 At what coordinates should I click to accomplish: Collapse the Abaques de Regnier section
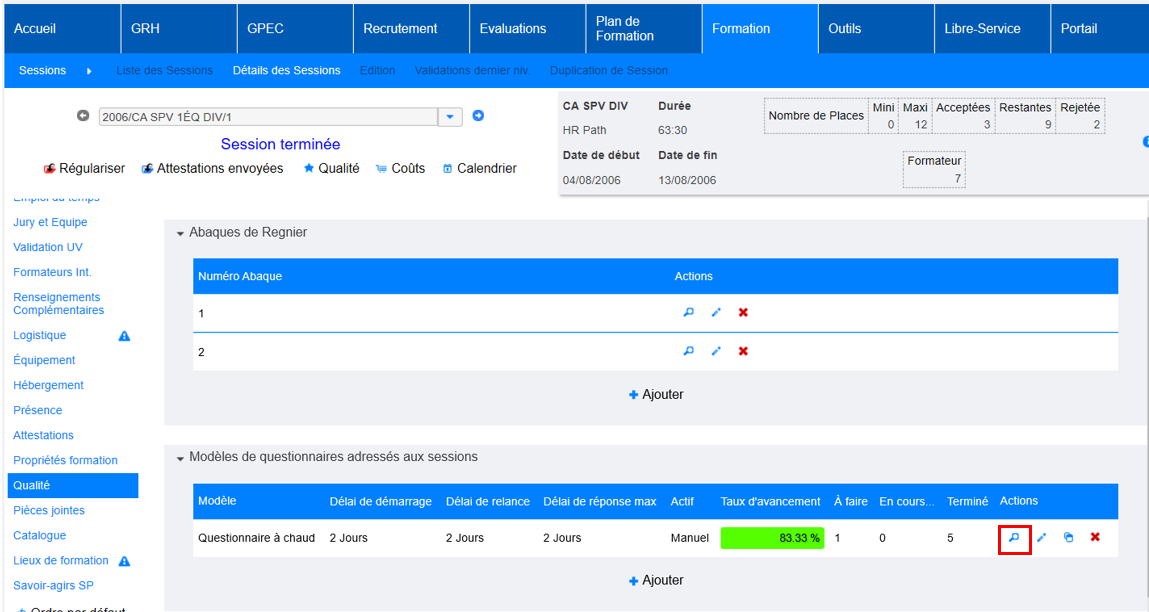pos(181,233)
